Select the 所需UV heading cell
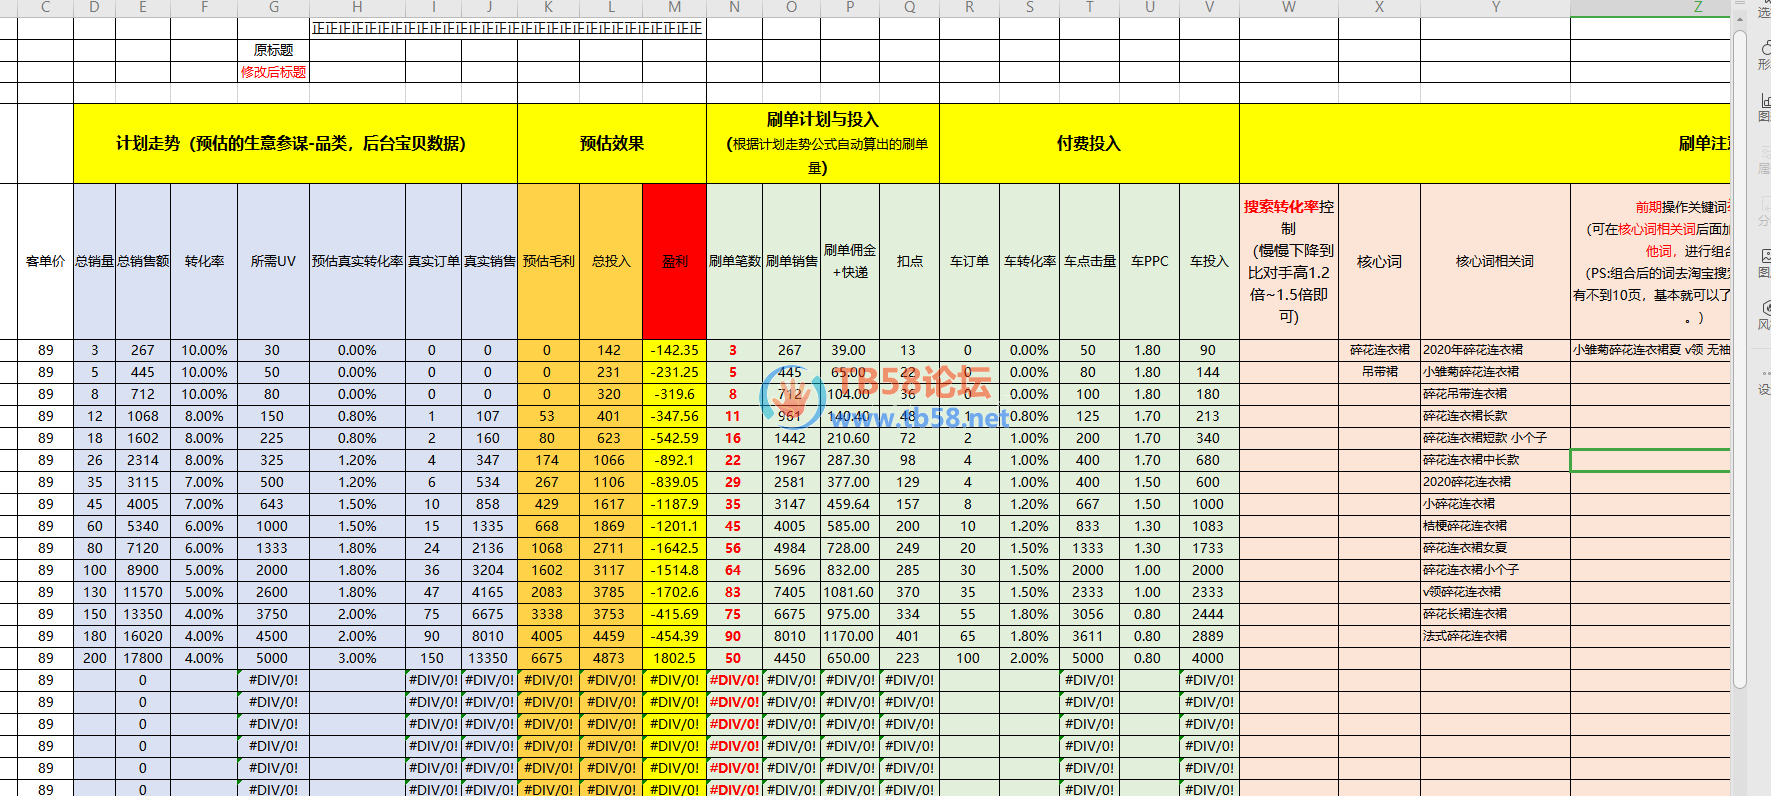This screenshot has width=1771, height=796. point(274,261)
